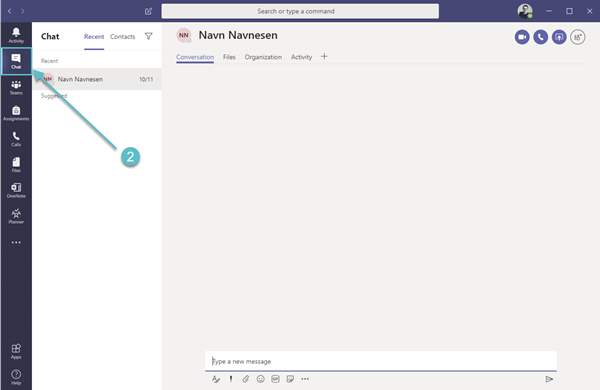
Task: Open the chat filter funnel
Action: [x=148, y=36]
